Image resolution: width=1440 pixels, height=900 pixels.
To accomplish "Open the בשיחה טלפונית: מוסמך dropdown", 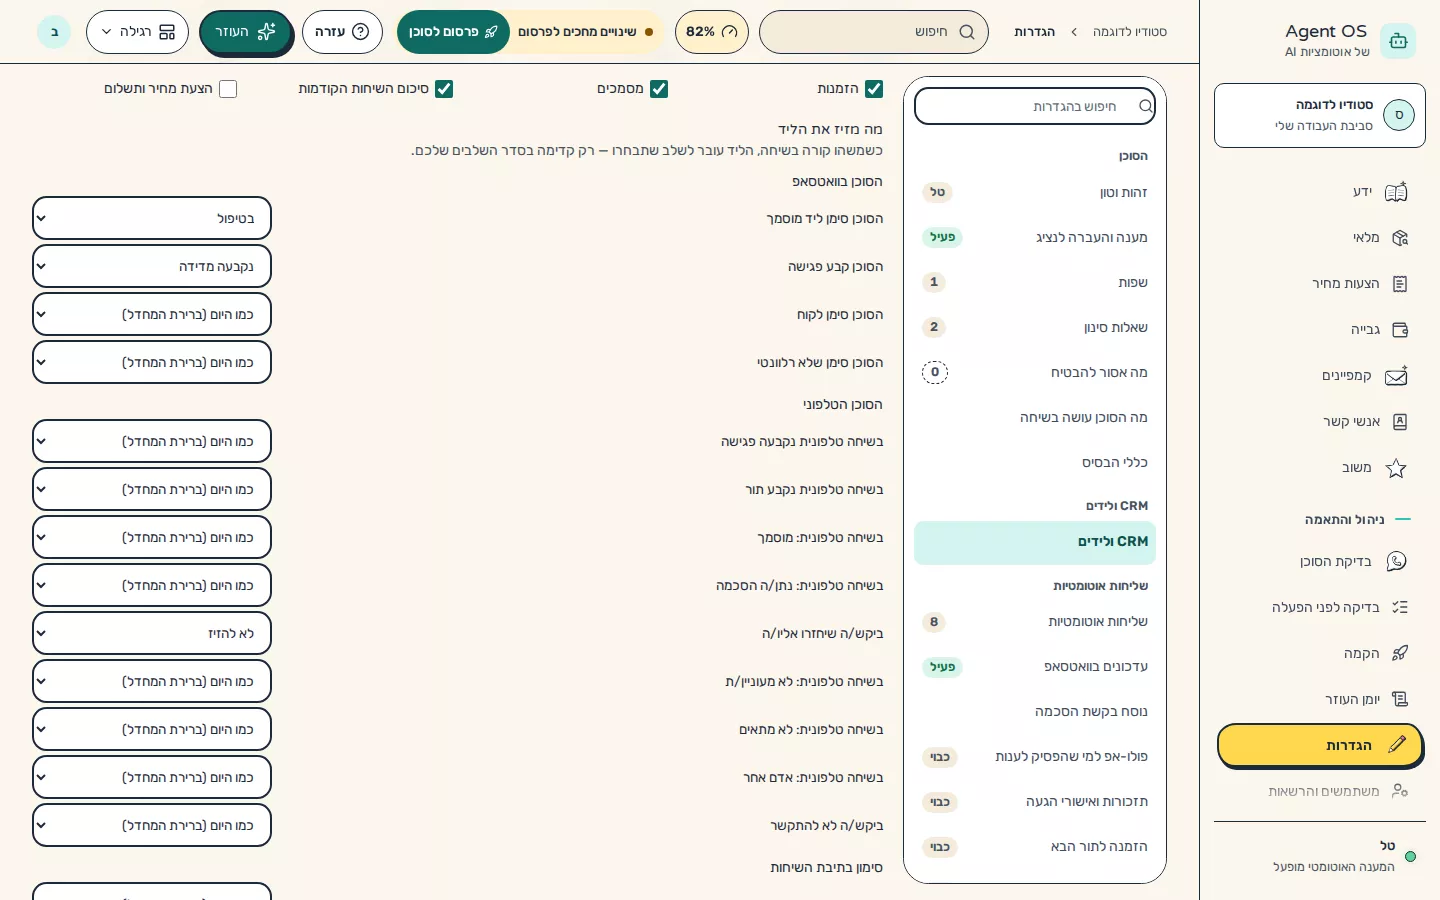I will 152,537.
